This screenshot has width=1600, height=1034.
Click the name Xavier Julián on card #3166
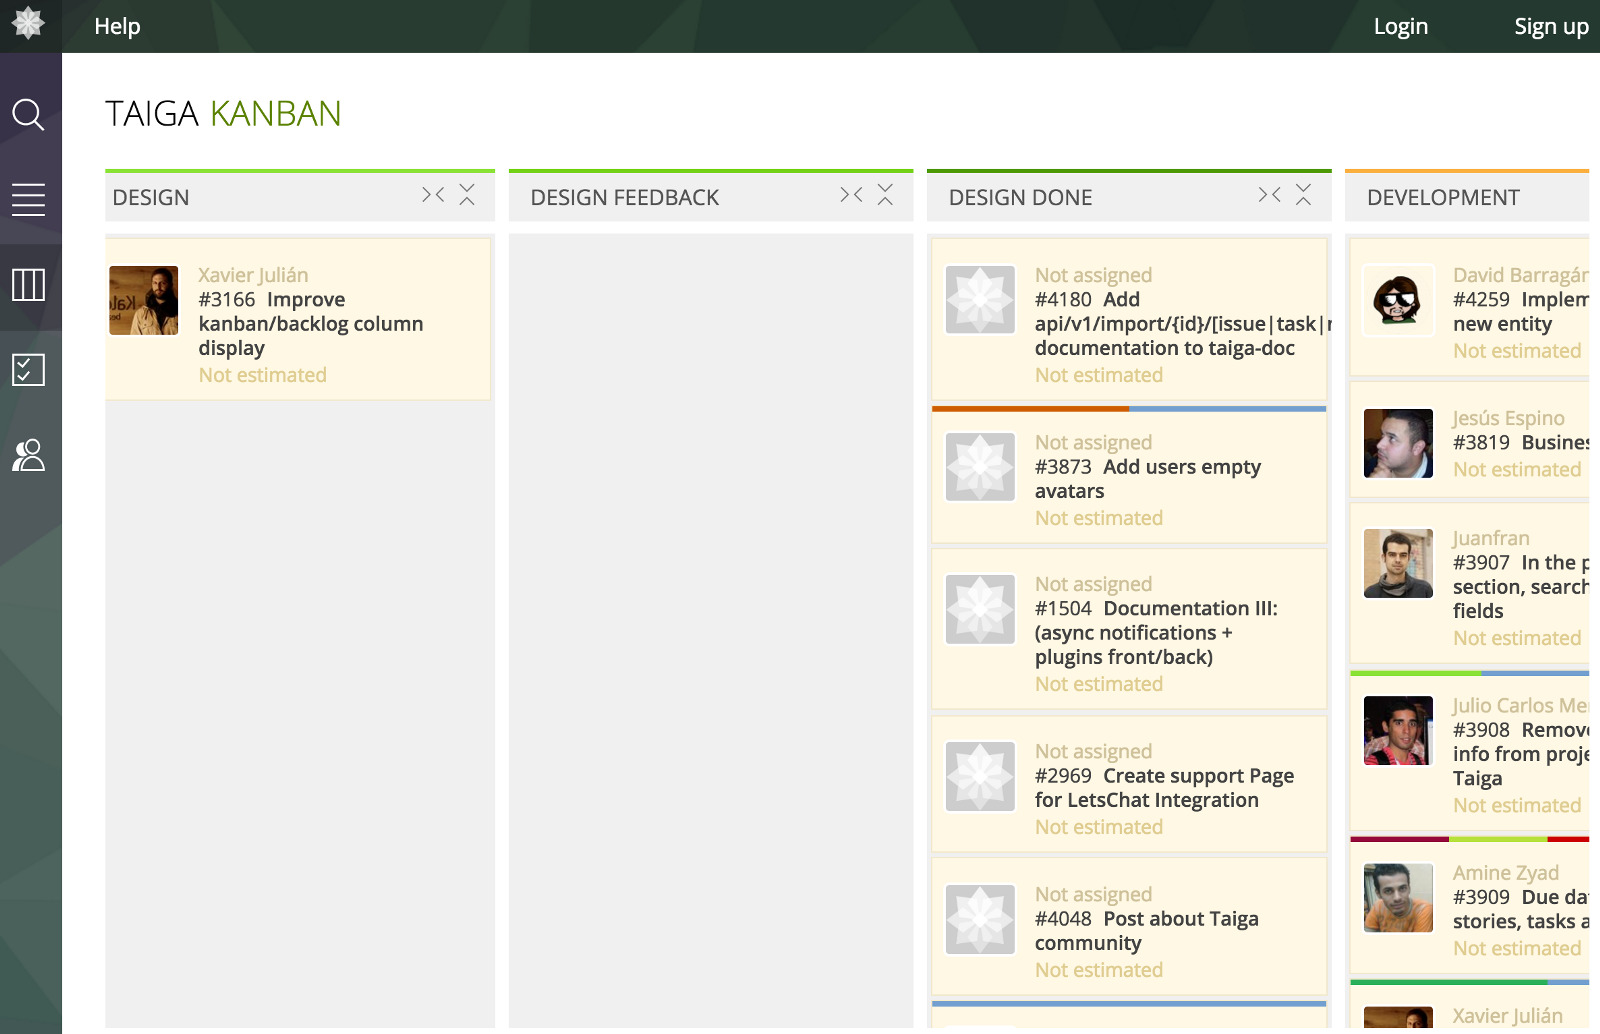[x=253, y=275]
